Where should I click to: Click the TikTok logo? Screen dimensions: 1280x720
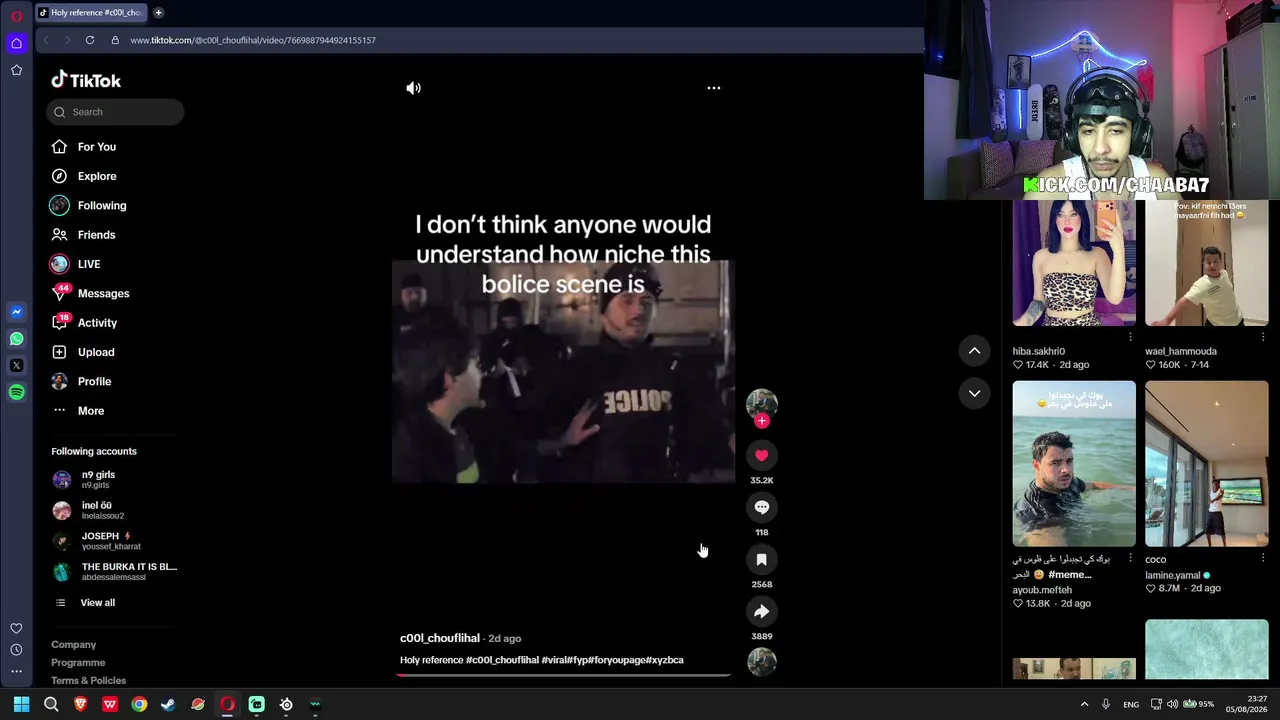pyautogui.click(x=86, y=80)
